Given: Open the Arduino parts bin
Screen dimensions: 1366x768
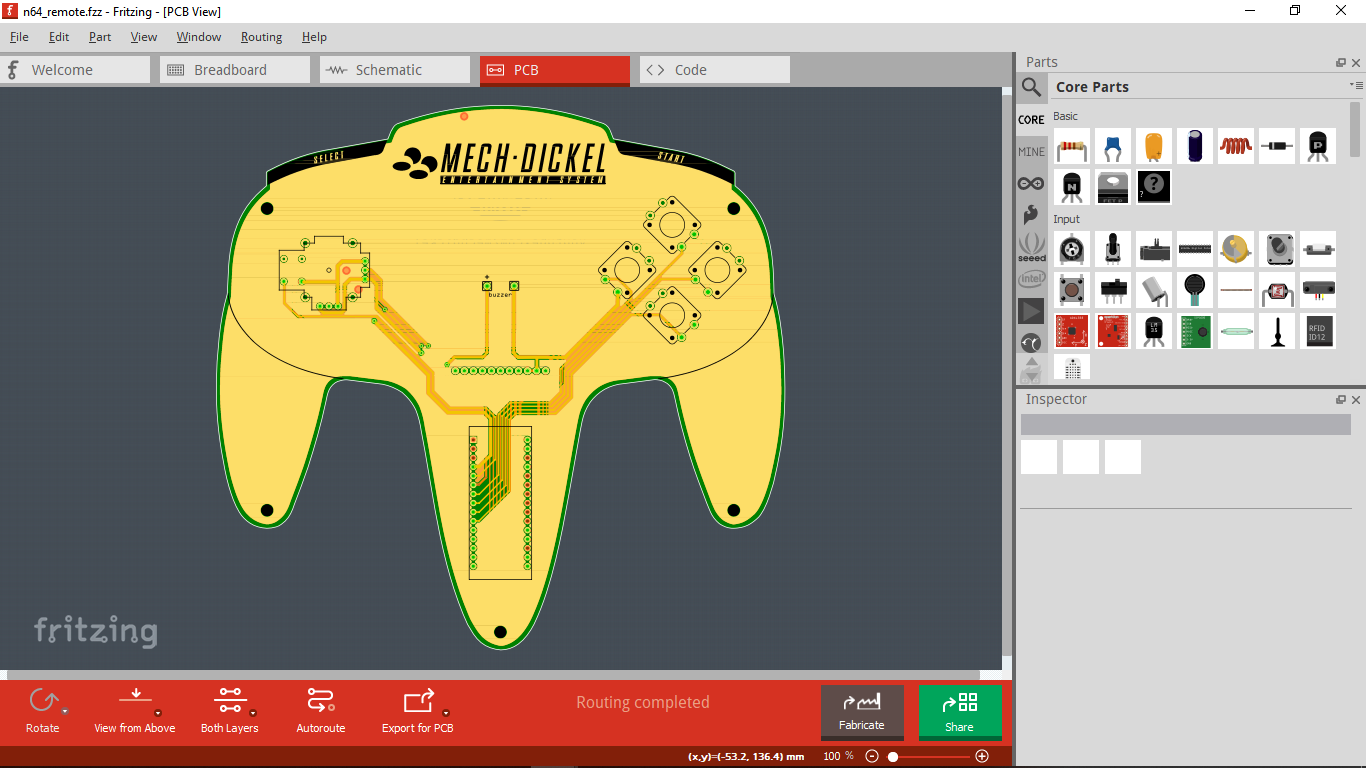Looking at the screenshot, I should [x=1031, y=183].
